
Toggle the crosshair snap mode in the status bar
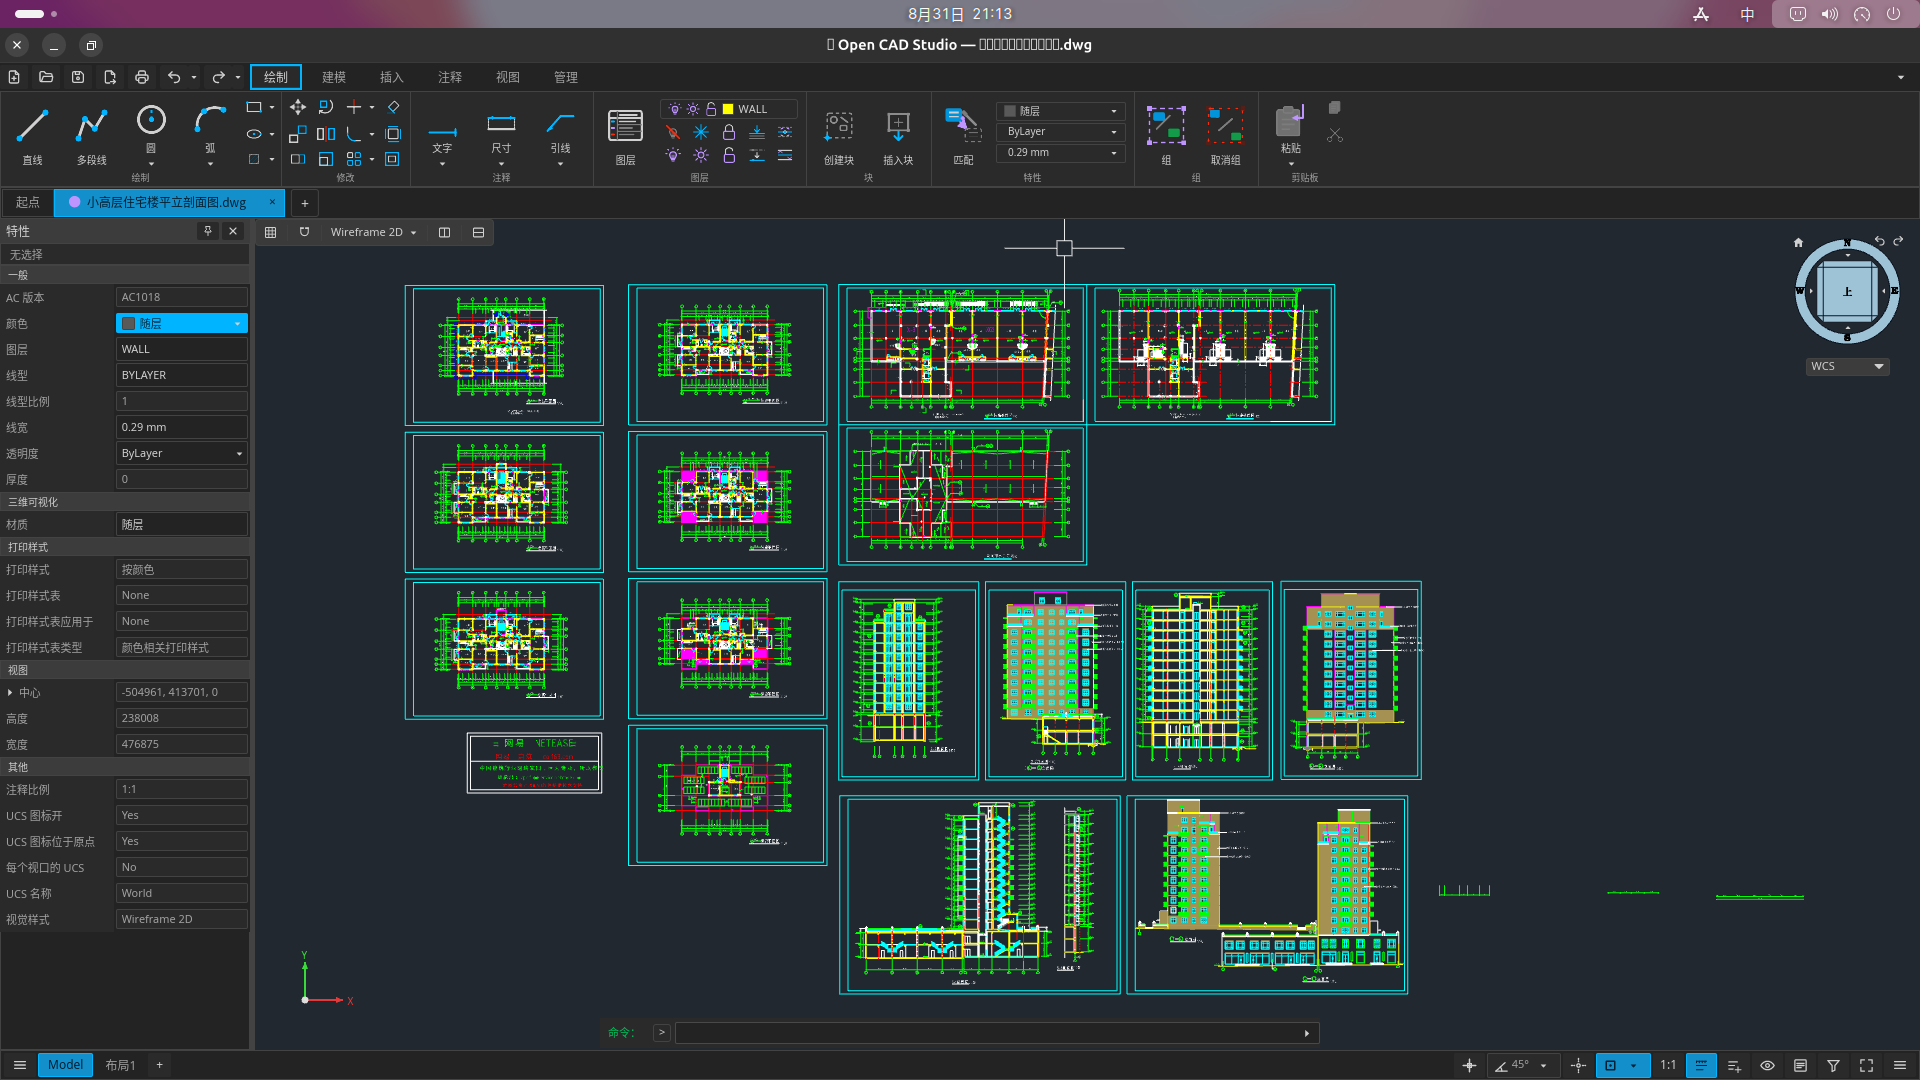tap(1469, 1065)
